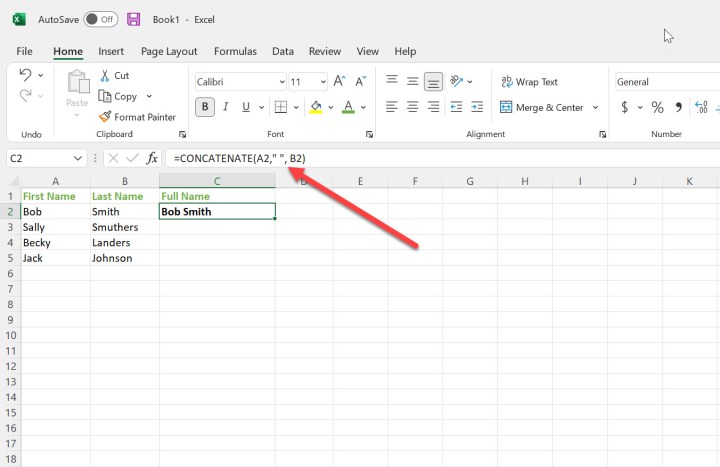
Task: Expand the Merge & Center dropdown arrow
Action: [x=596, y=108]
